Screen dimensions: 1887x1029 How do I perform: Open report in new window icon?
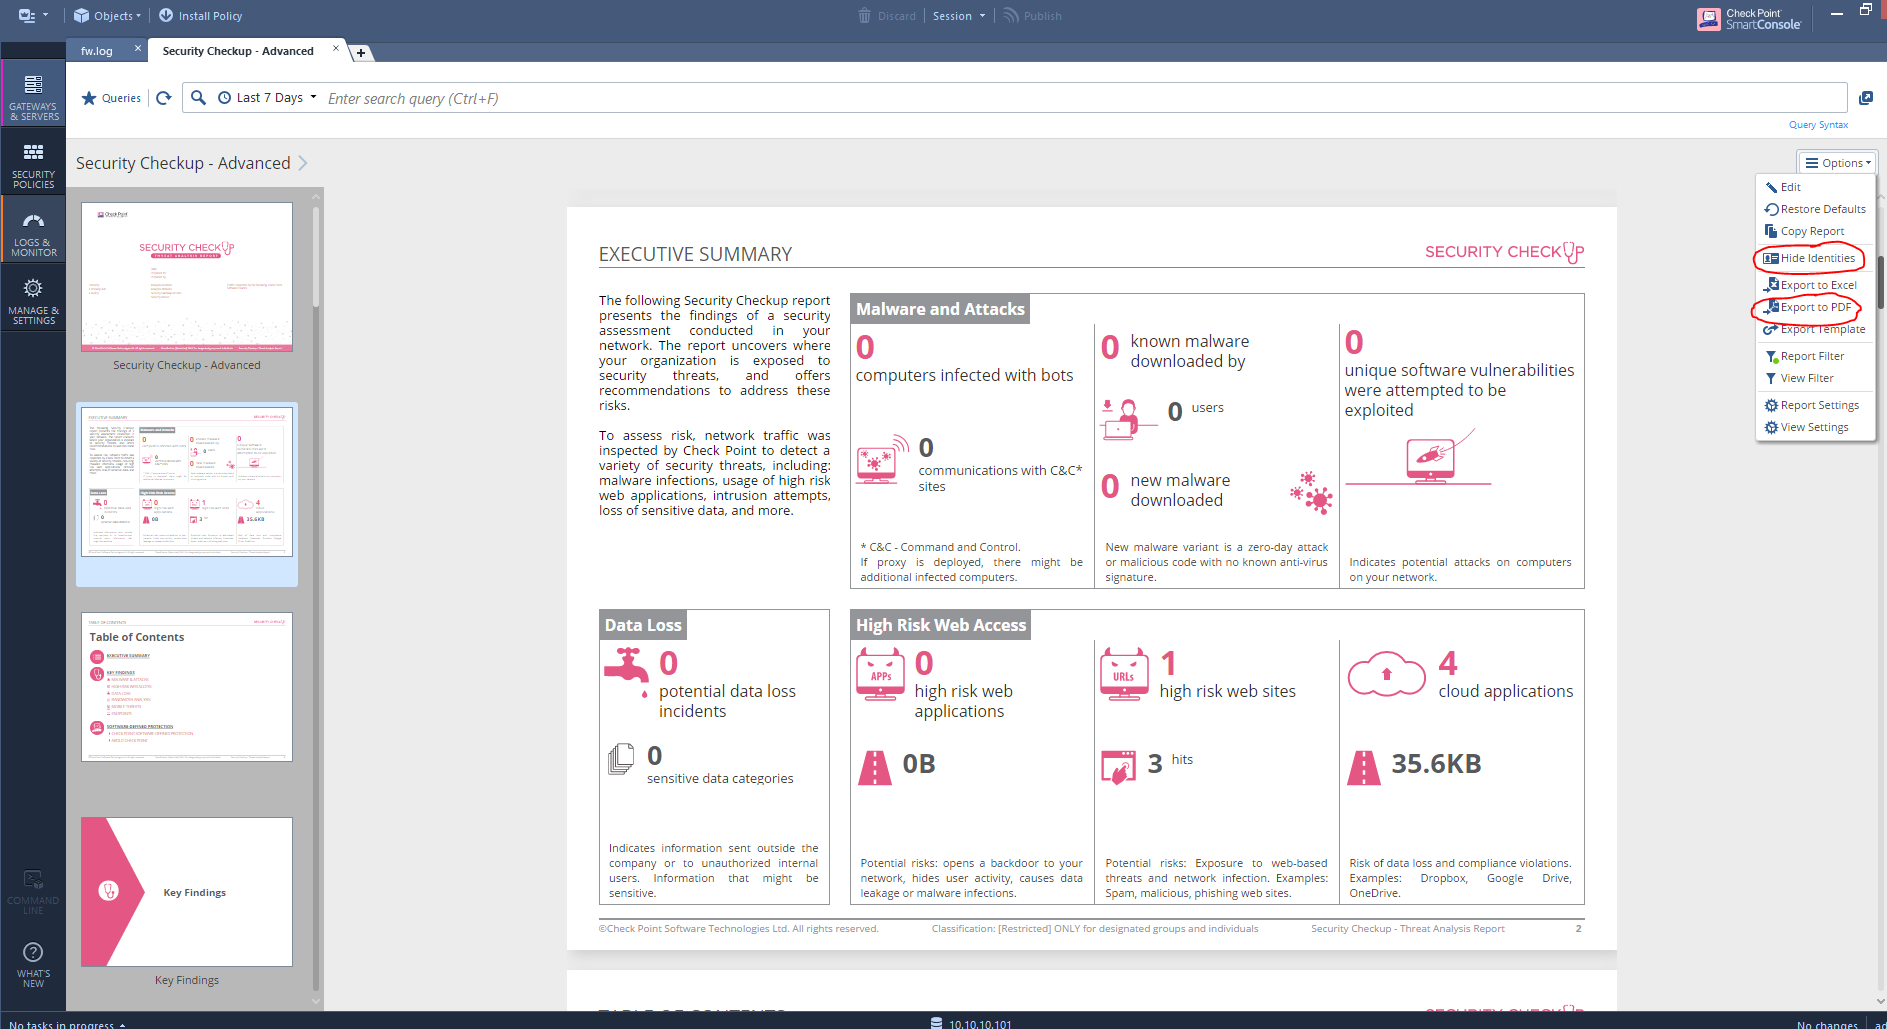(x=1865, y=98)
